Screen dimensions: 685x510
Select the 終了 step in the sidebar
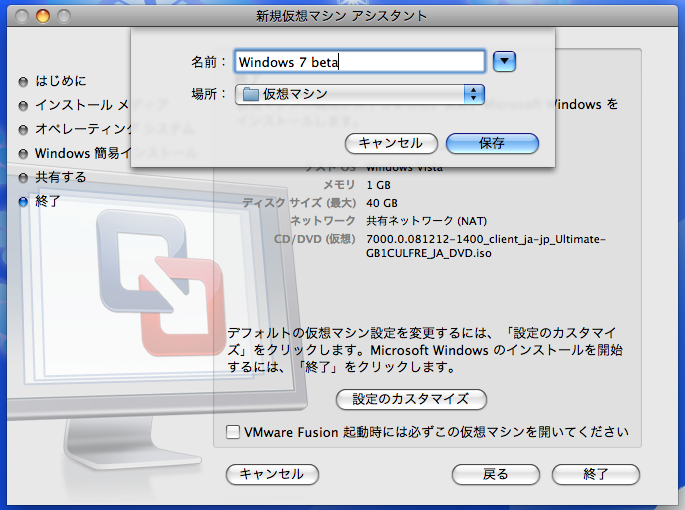pyautogui.click(x=40, y=201)
